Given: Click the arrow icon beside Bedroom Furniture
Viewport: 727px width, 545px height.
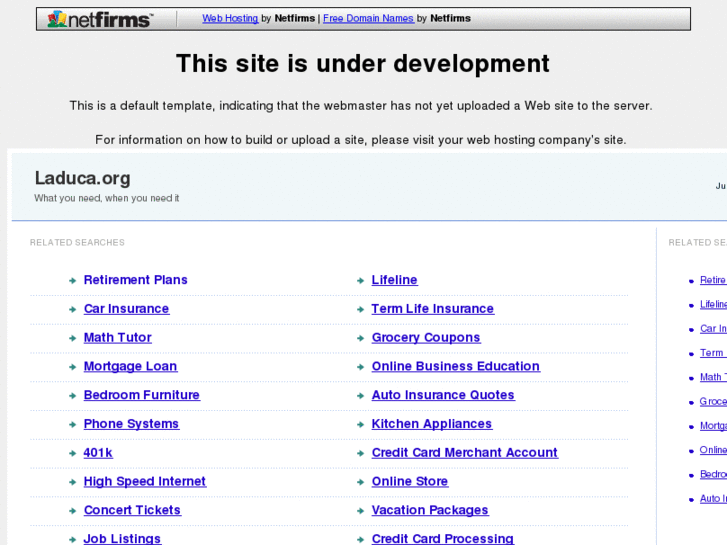Looking at the screenshot, I should pyautogui.click(x=72, y=396).
